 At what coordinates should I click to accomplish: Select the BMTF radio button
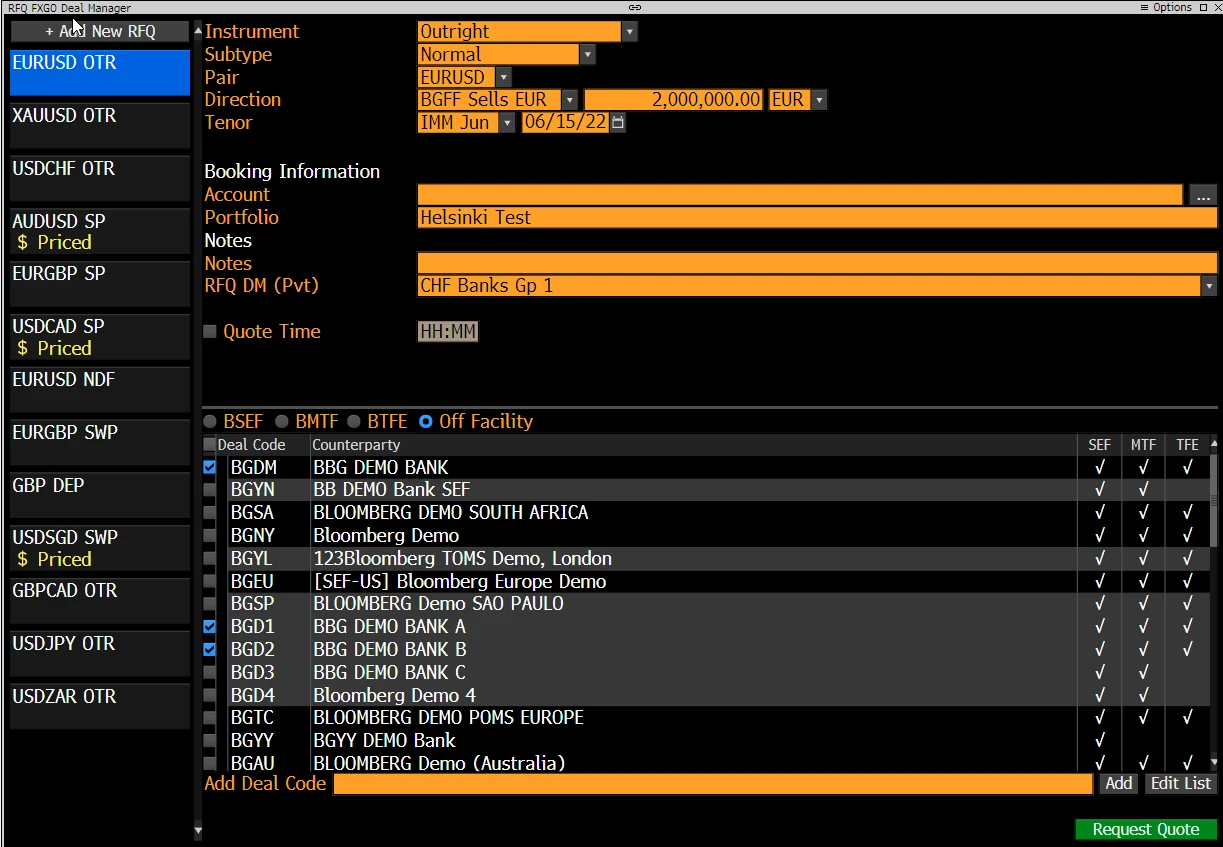pyautogui.click(x=282, y=422)
